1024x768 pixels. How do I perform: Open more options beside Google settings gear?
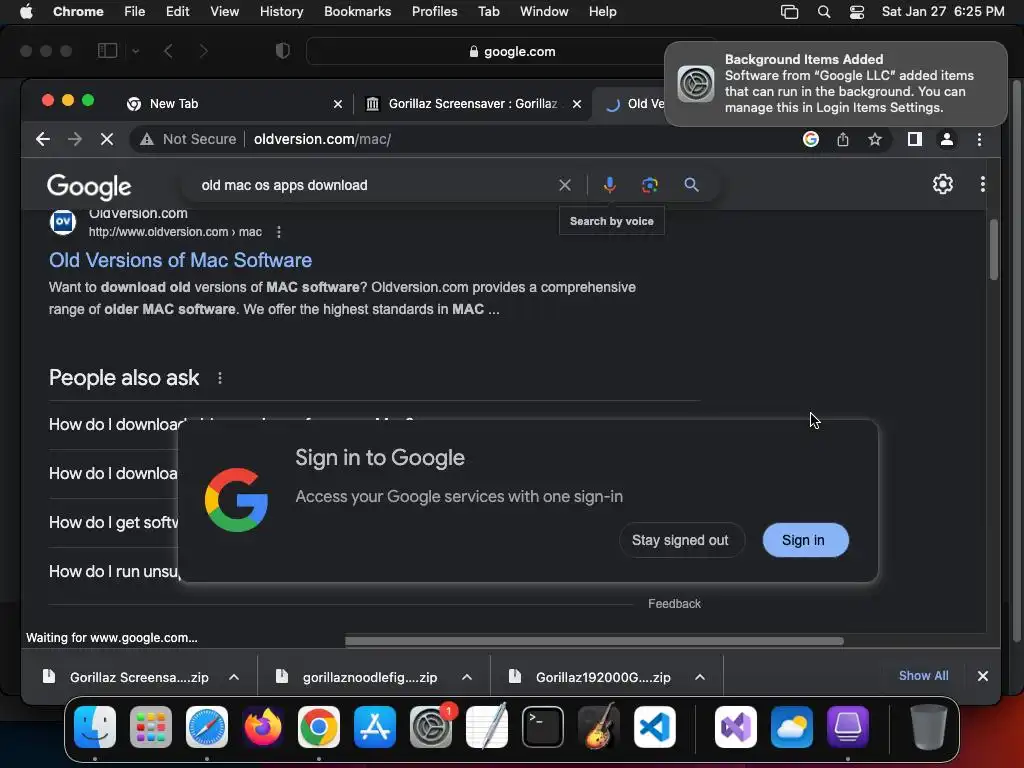click(982, 184)
